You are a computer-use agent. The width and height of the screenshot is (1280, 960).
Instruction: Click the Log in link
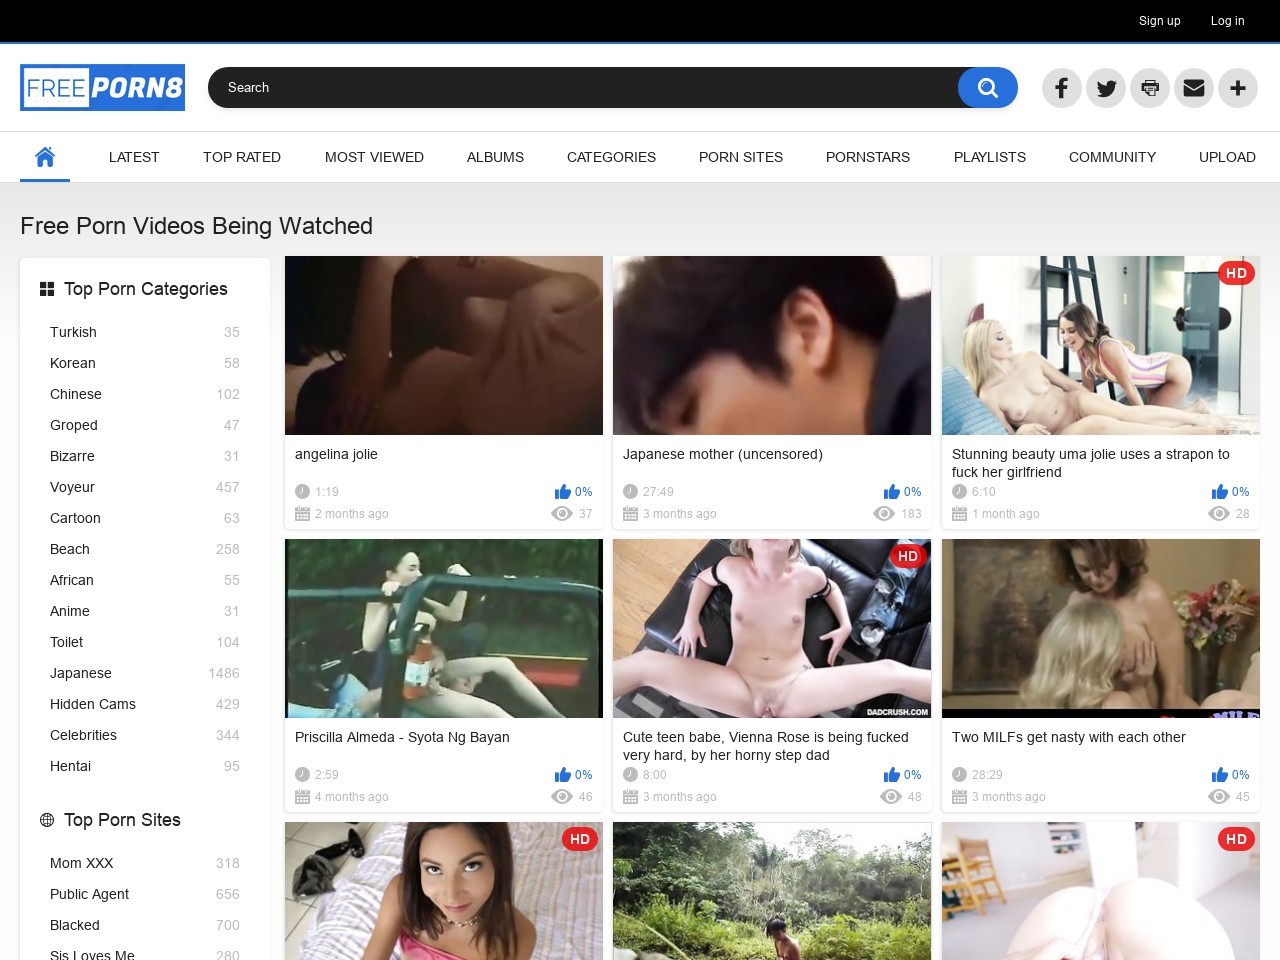click(1227, 21)
